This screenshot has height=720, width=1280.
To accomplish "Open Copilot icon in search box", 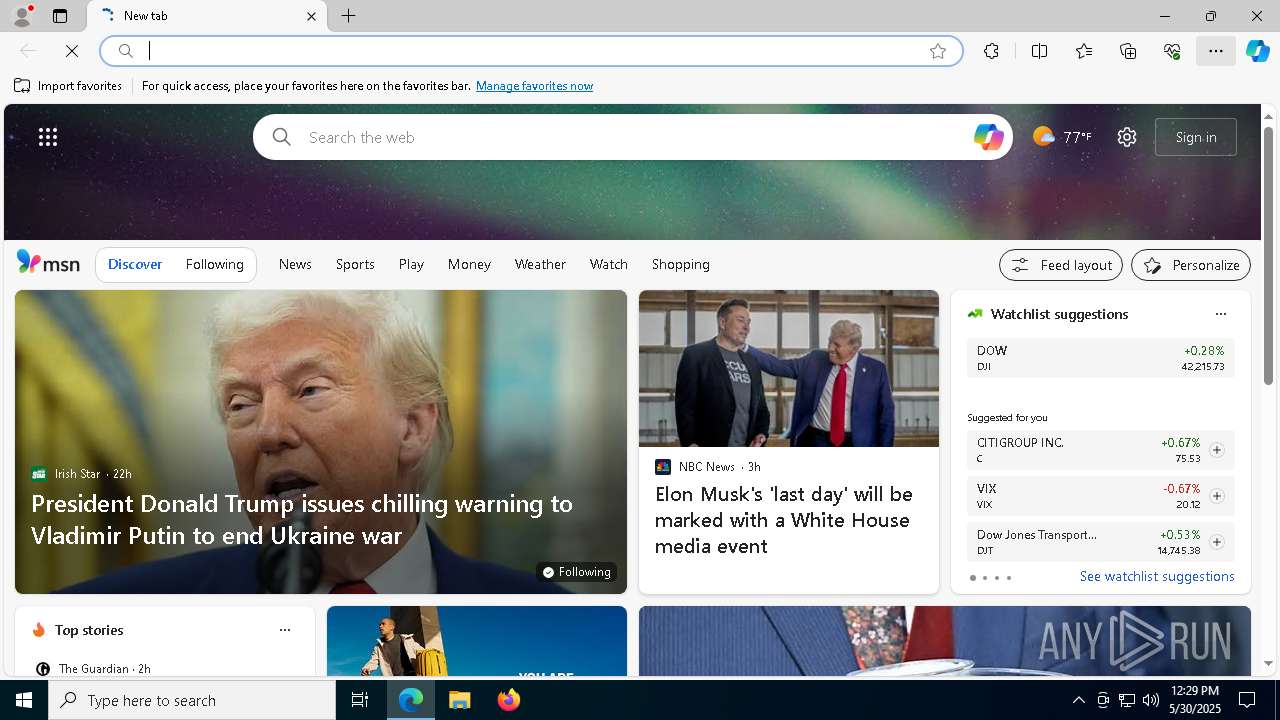I will point(988,137).
